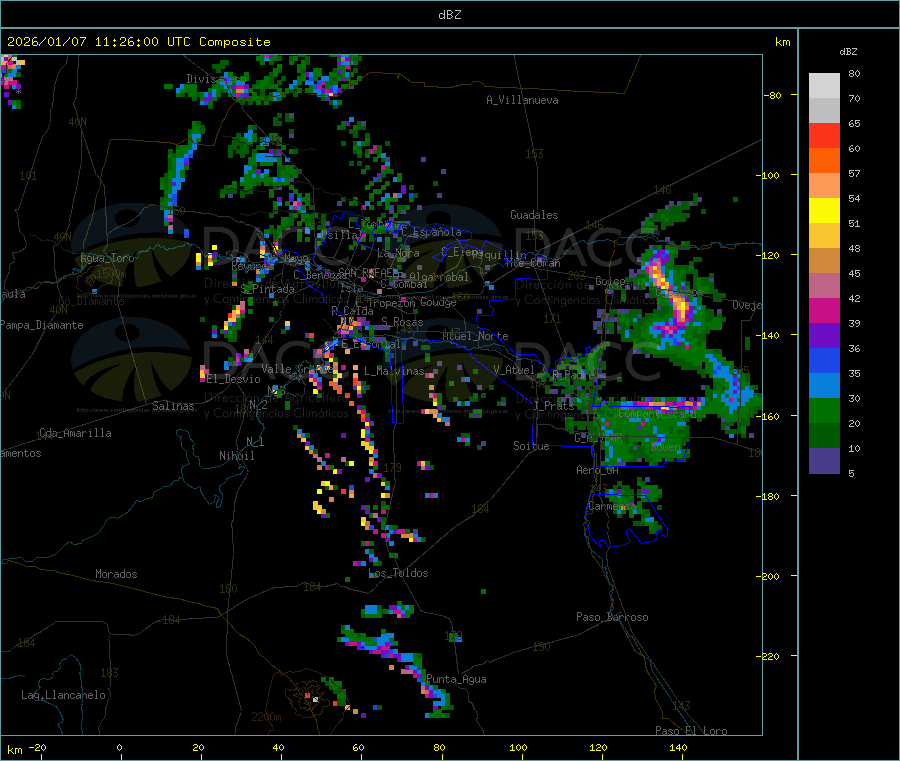Screen dimensions: 900x761
Task: Click the La_Nora location label
Action: point(398,253)
